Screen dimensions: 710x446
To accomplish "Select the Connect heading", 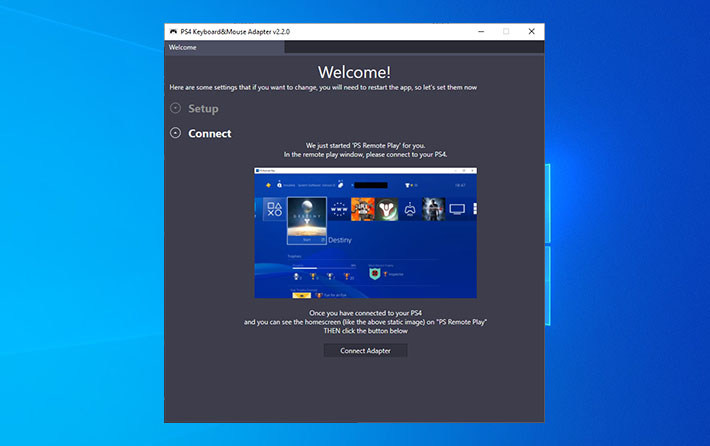I will (x=210, y=134).
